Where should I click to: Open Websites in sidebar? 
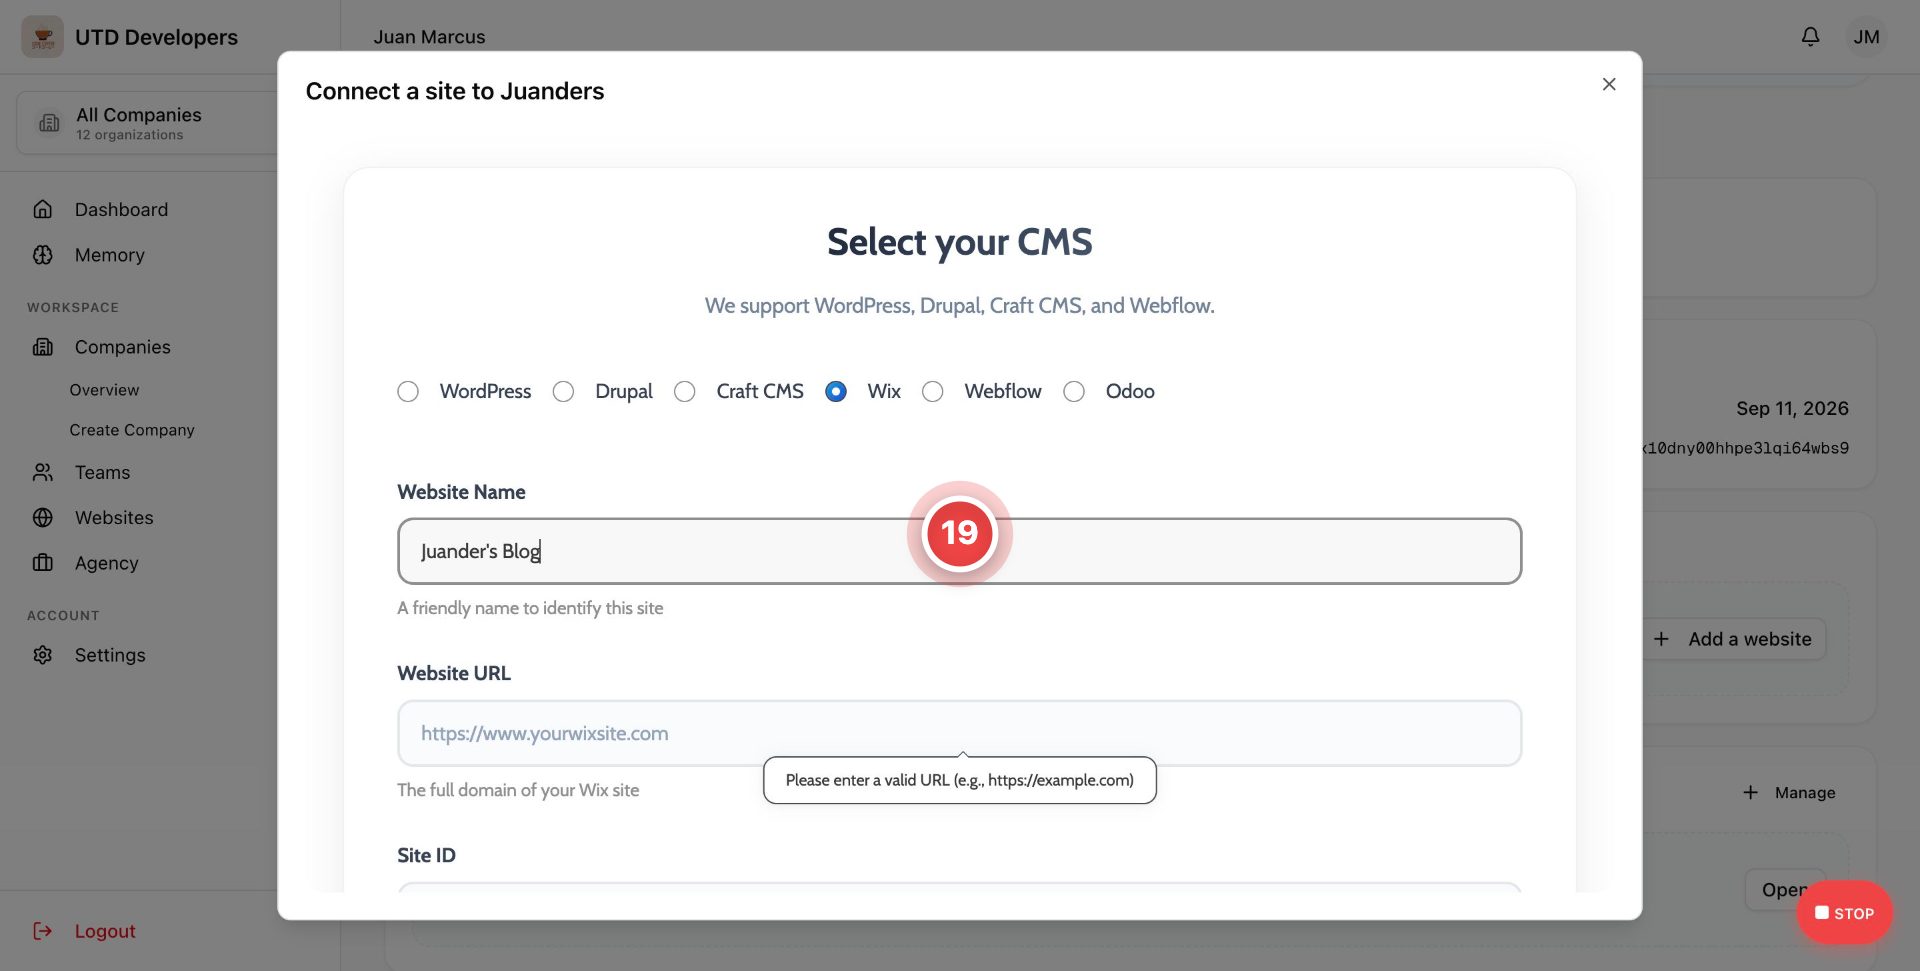tap(114, 518)
